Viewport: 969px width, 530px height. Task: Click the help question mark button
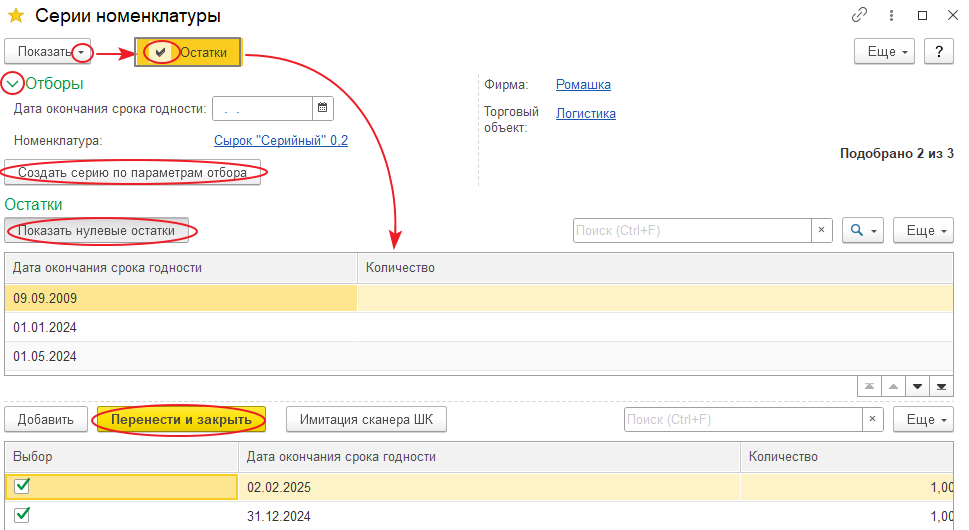(x=939, y=52)
